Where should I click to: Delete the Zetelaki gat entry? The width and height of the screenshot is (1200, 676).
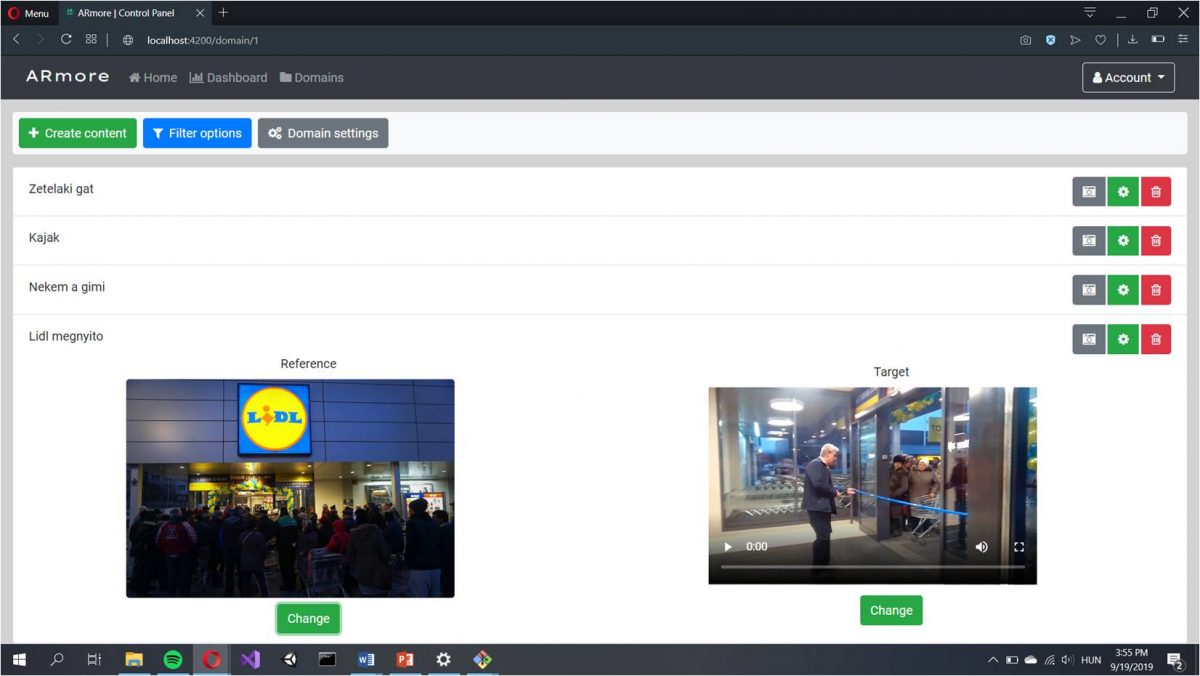pyautogui.click(x=1156, y=191)
